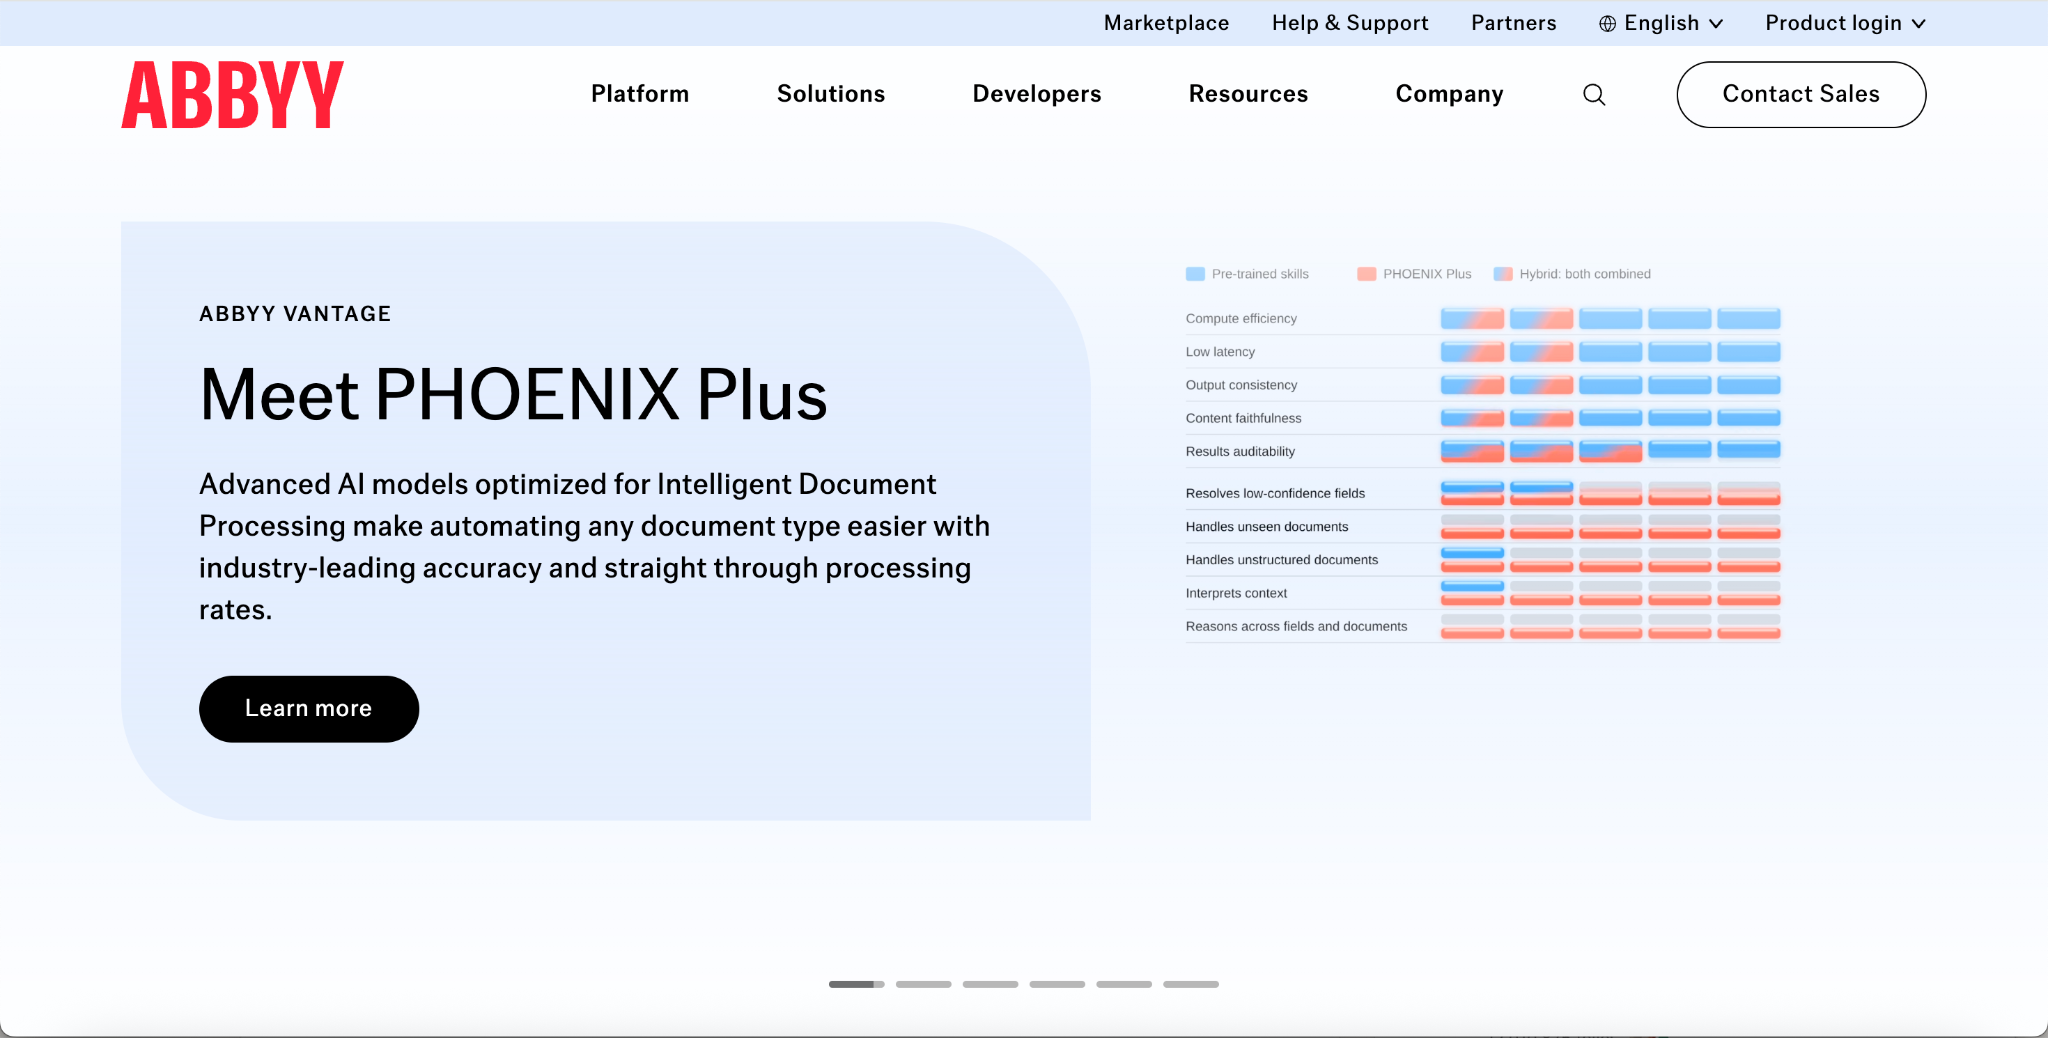The height and width of the screenshot is (1038, 2048).
Task: Open the Developers menu
Action: 1037,94
